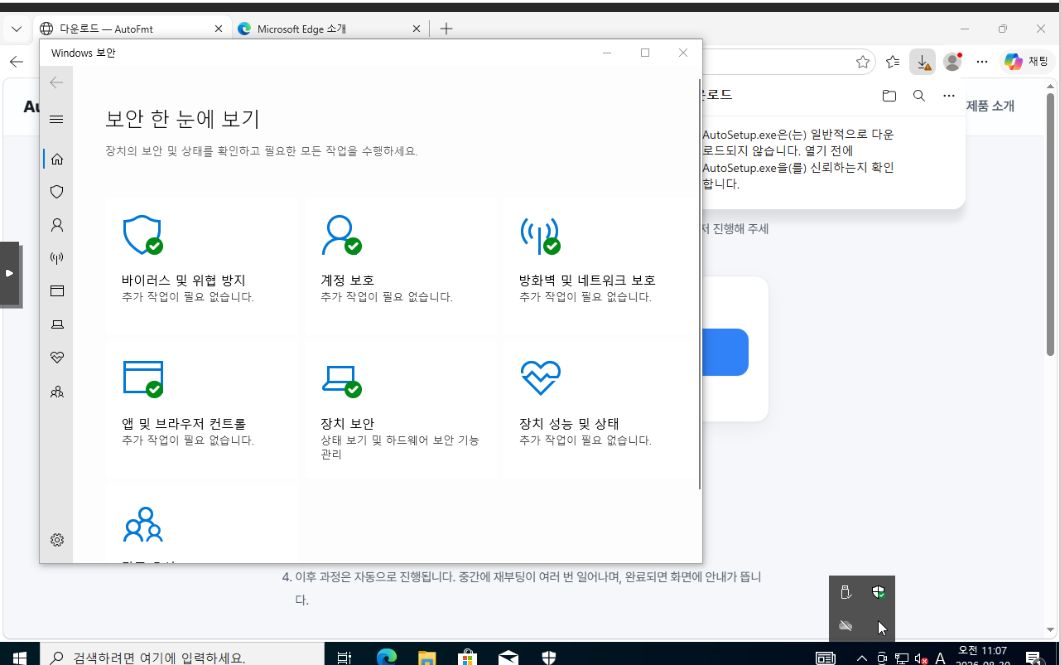Close the Microsoft Edge 소개 tab
The height and width of the screenshot is (665, 1061).
pos(416,28)
